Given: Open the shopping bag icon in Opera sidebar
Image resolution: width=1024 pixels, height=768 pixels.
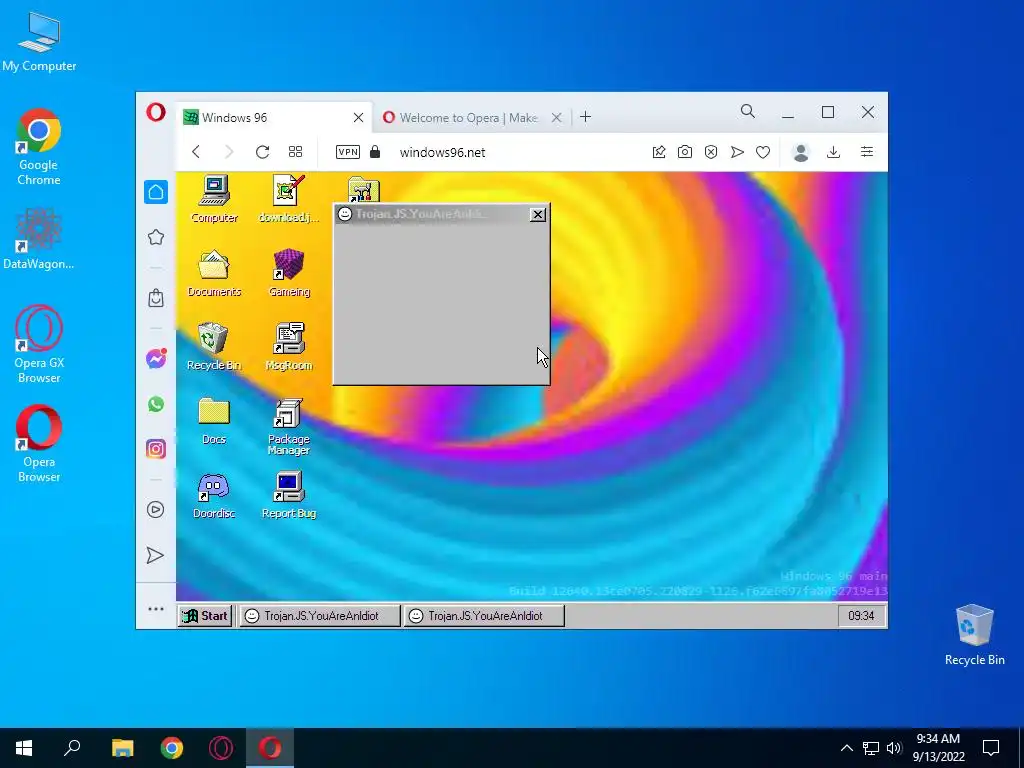Looking at the screenshot, I should pos(155,298).
